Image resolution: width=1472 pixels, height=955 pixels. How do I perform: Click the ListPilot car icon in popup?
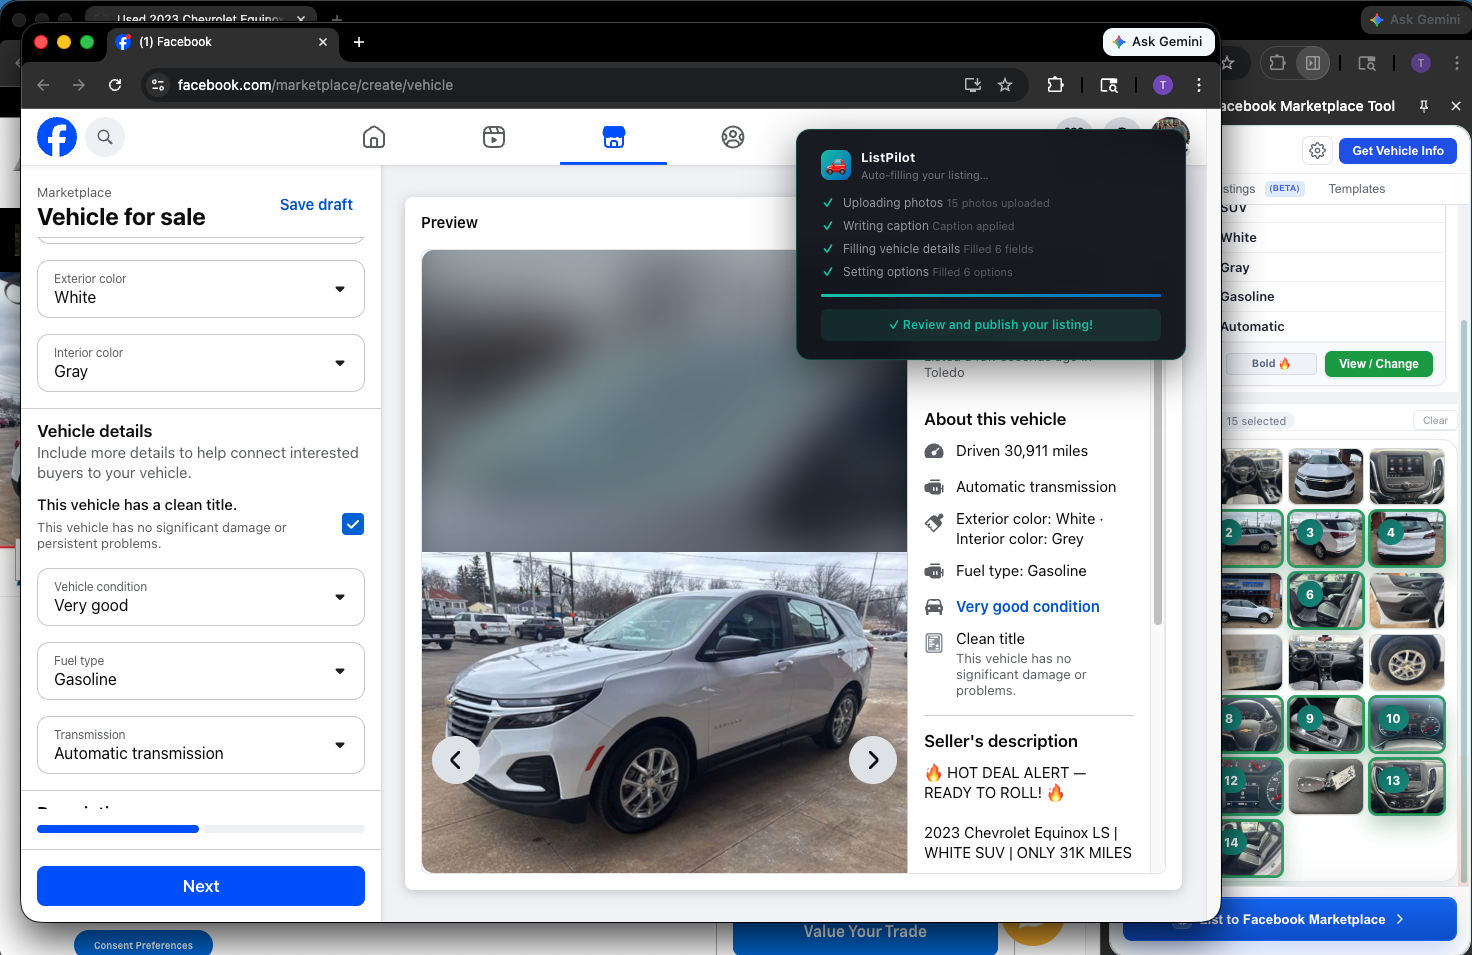(x=836, y=165)
